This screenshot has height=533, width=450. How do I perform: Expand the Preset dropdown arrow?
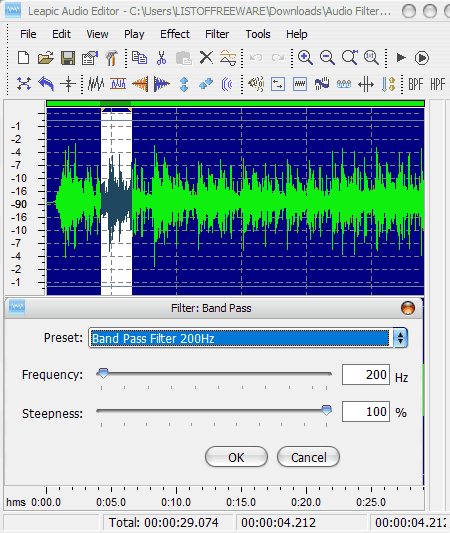point(400,338)
